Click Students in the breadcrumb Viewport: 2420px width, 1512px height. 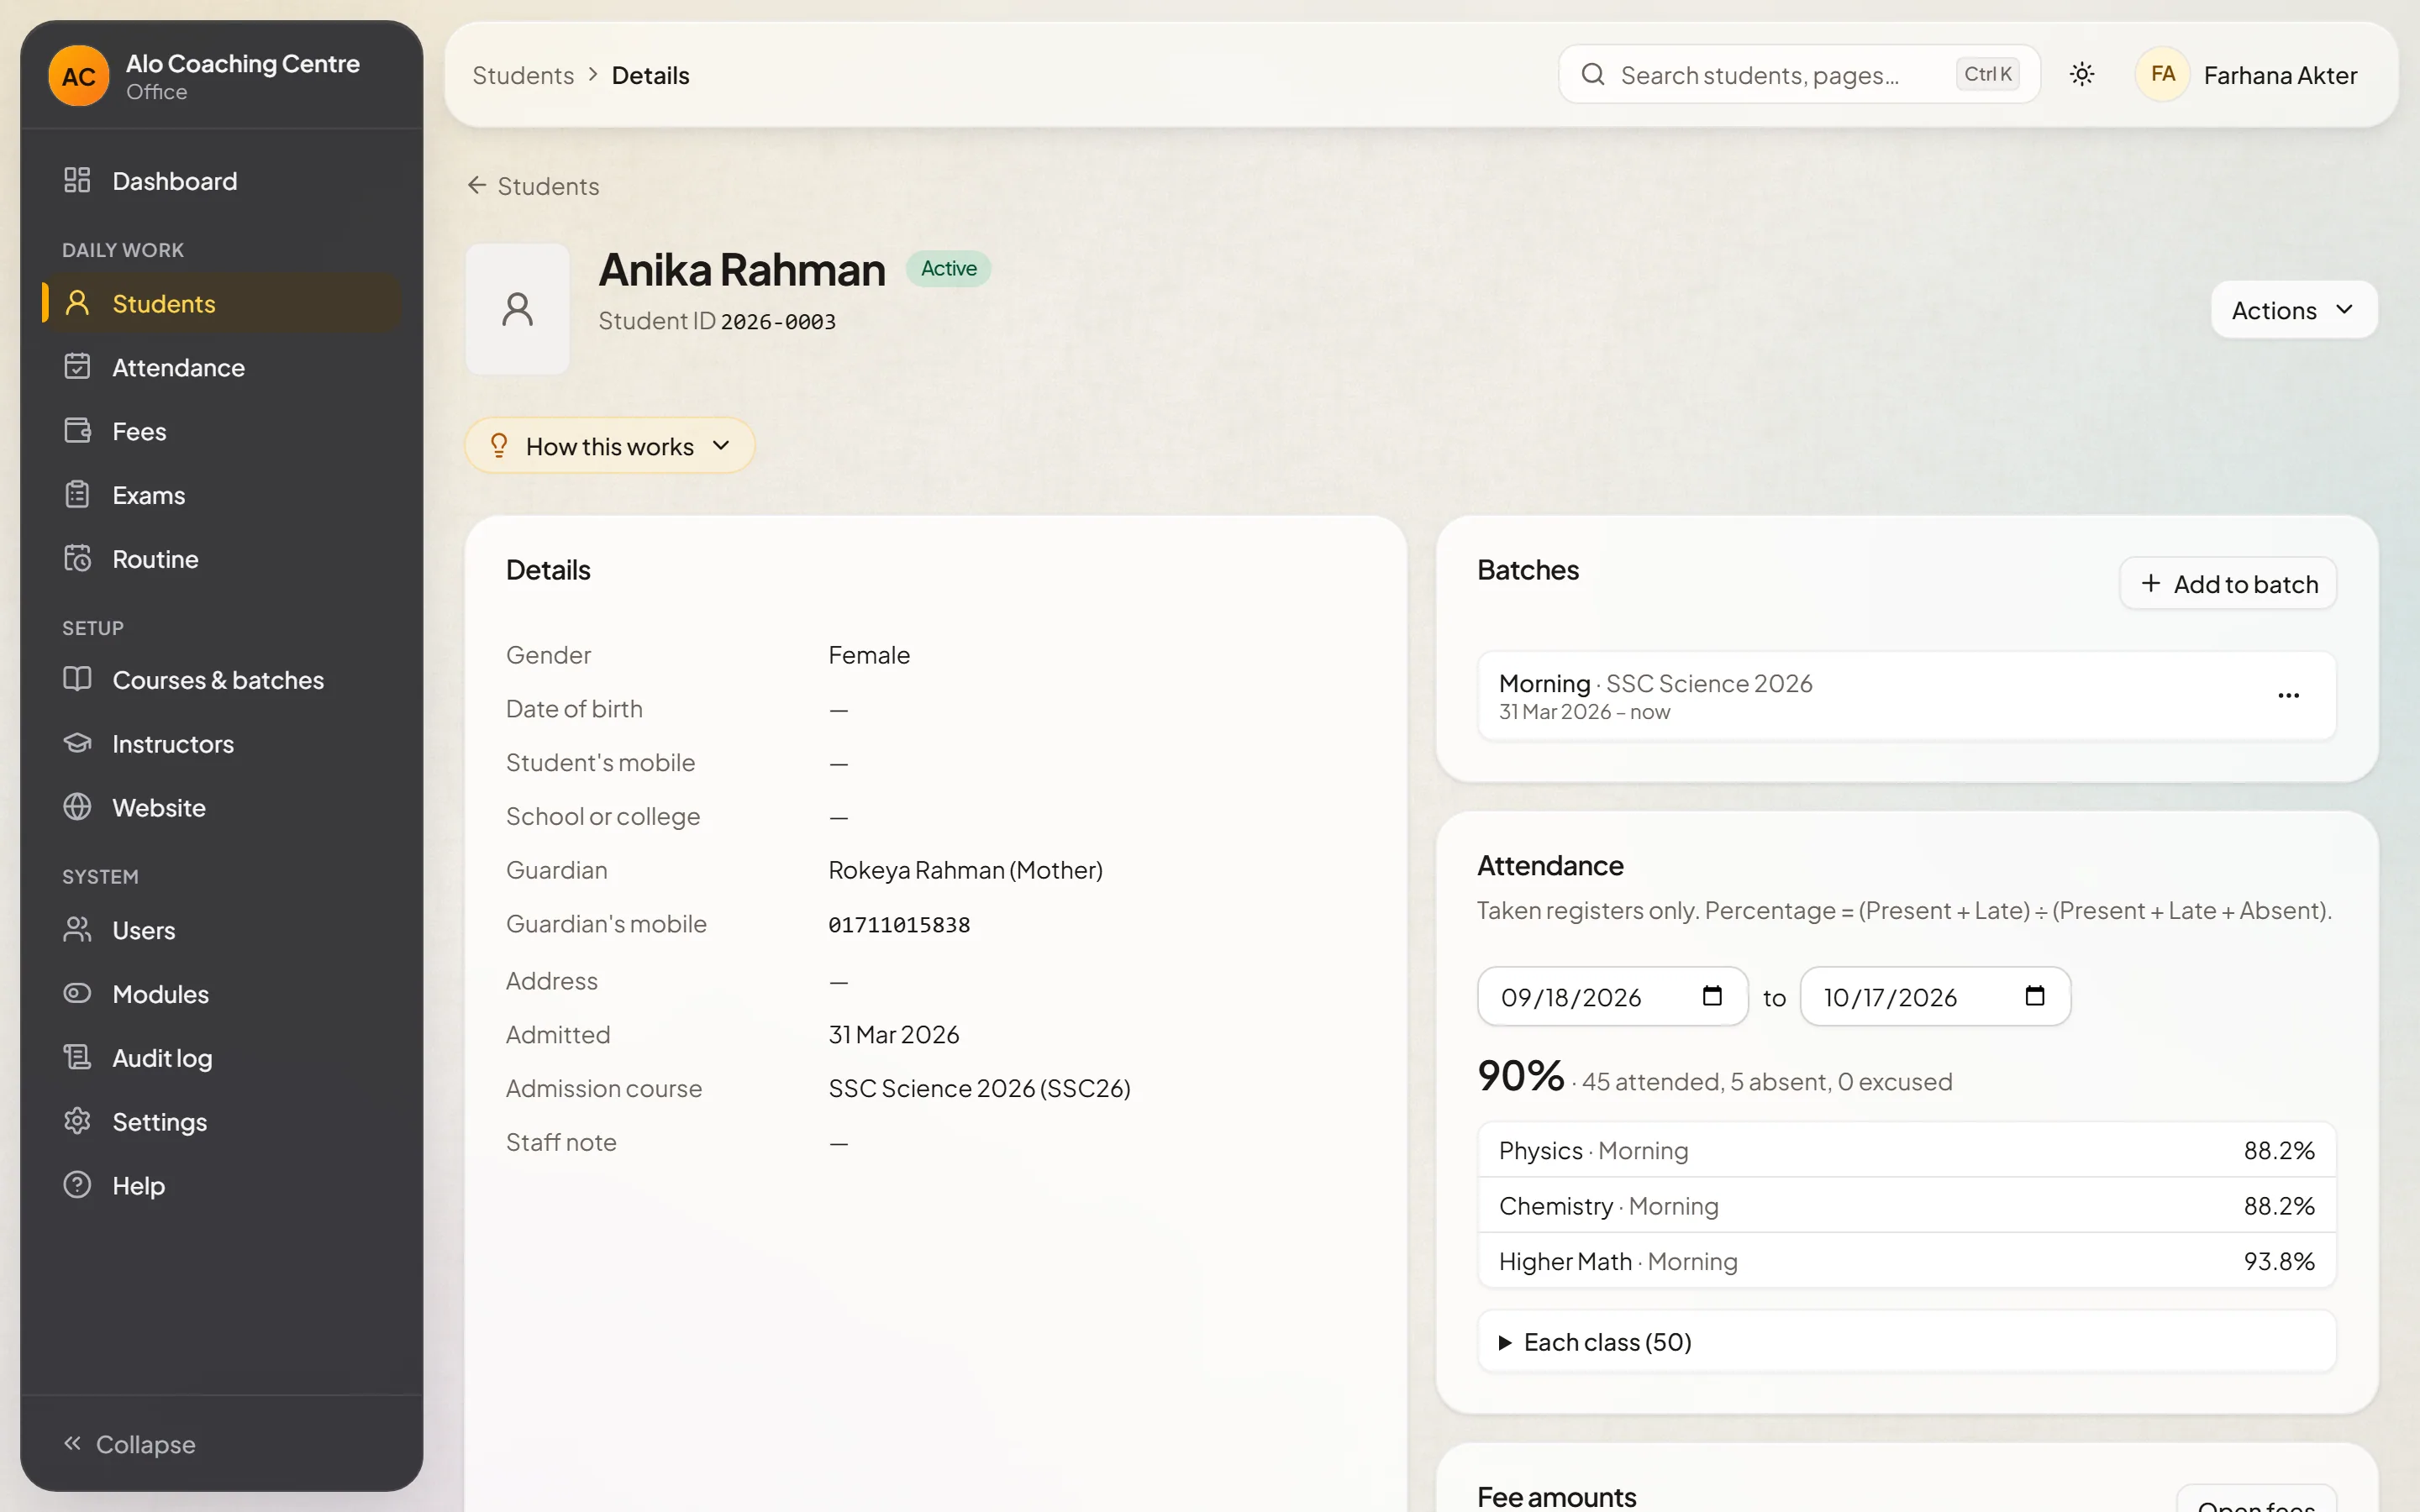point(523,75)
